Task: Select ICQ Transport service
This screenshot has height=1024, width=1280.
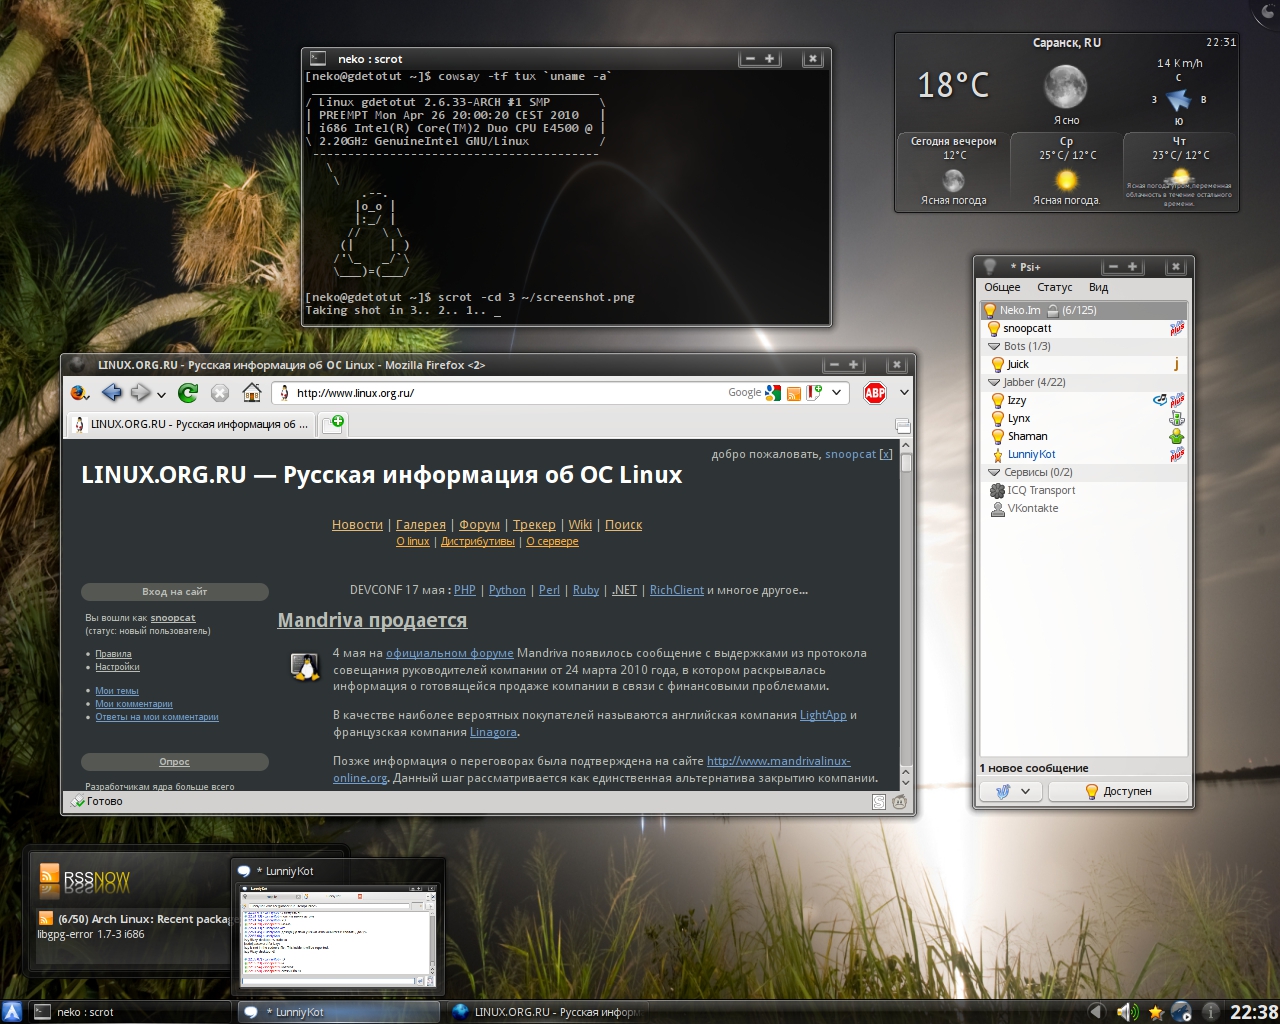Action: [x=1084, y=490]
